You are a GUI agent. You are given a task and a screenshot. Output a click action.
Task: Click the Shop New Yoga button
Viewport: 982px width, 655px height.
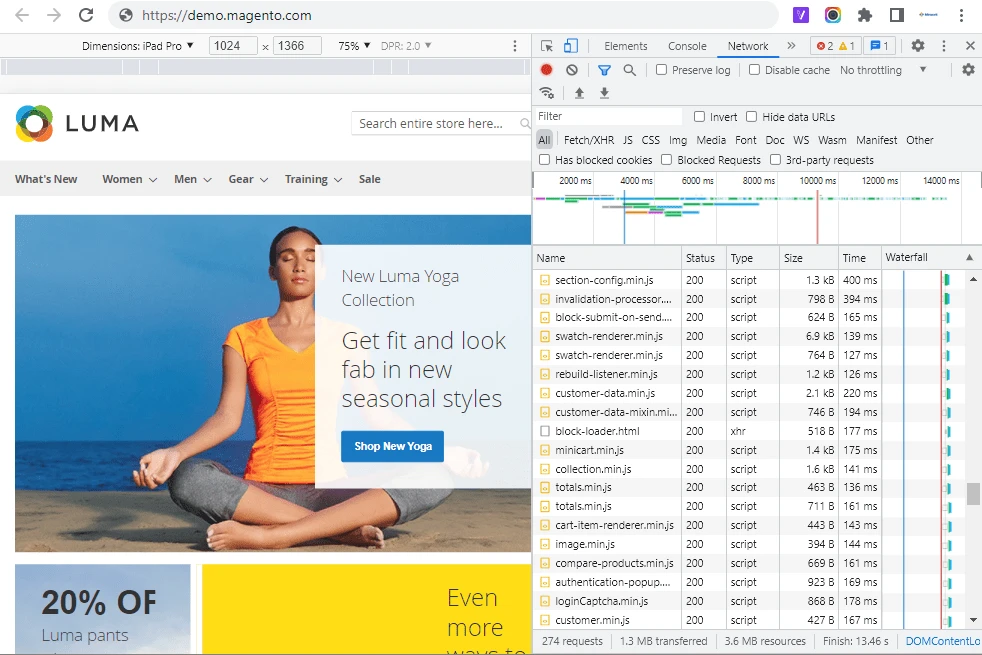[393, 446]
